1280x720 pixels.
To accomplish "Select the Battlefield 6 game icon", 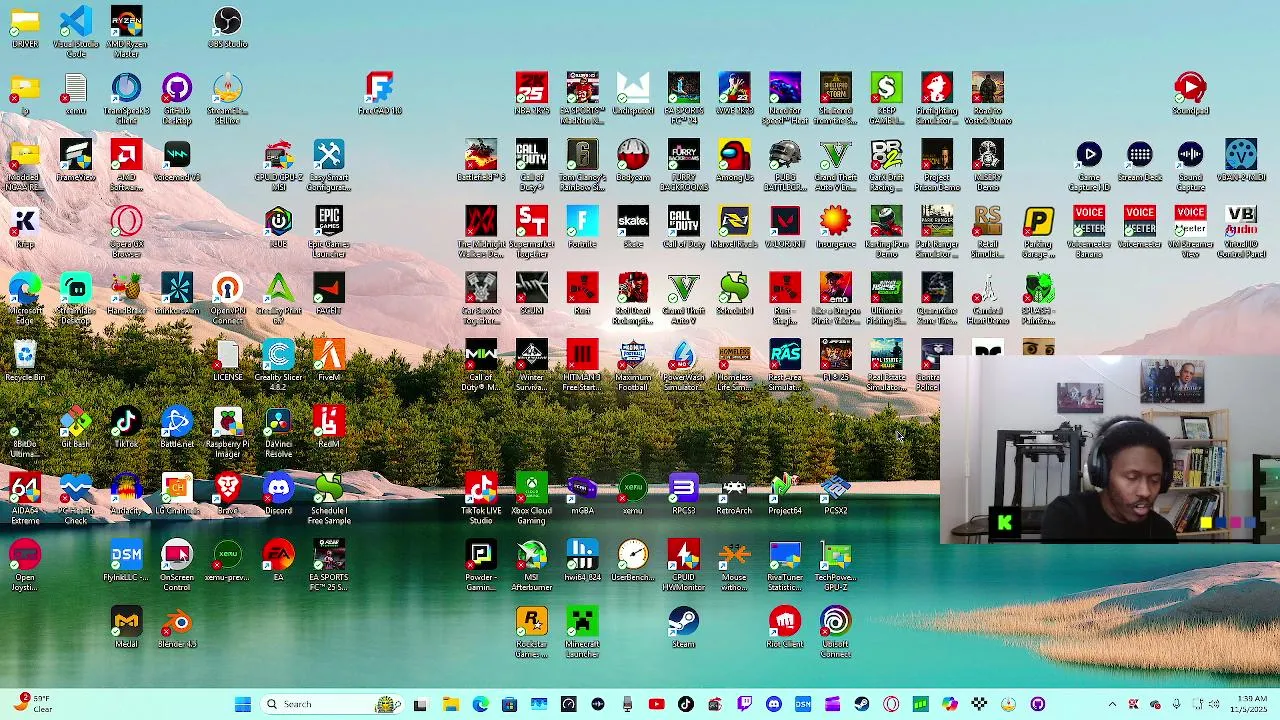I will [x=481, y=160].
